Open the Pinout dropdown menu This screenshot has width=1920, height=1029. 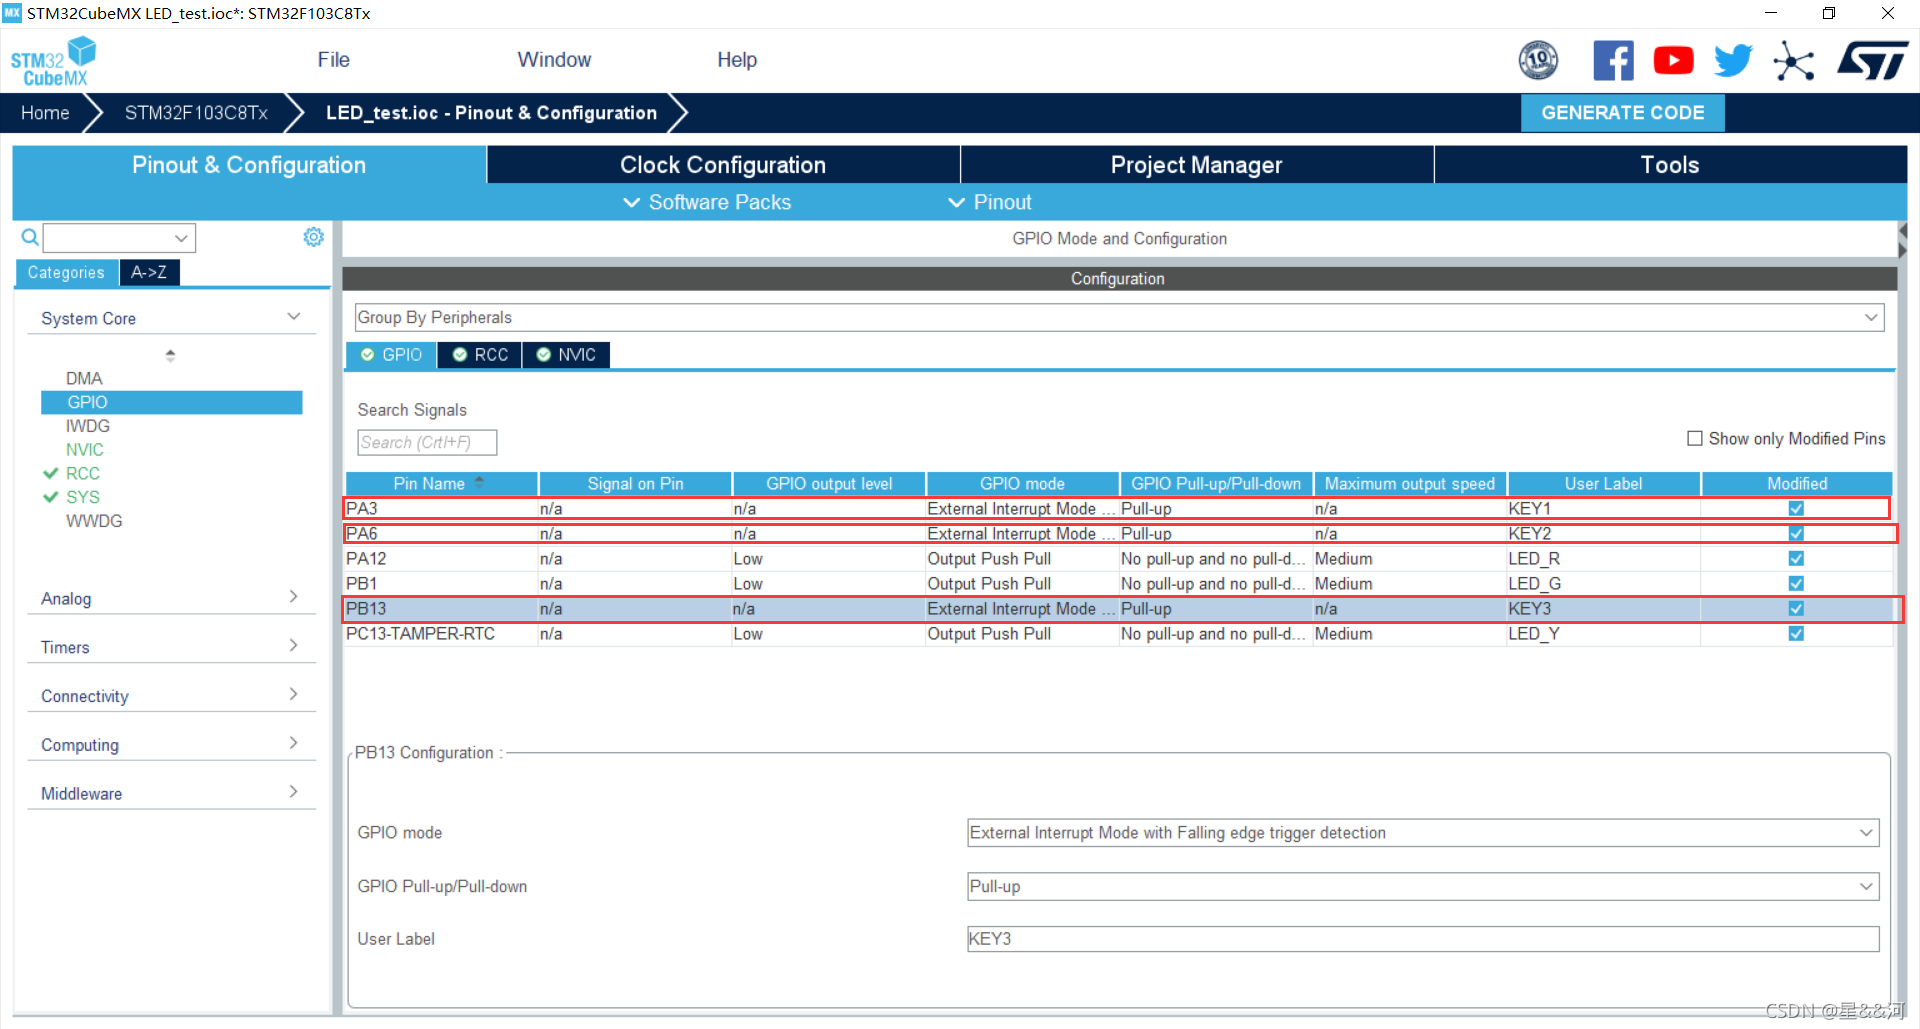click(x=989, y=202)
